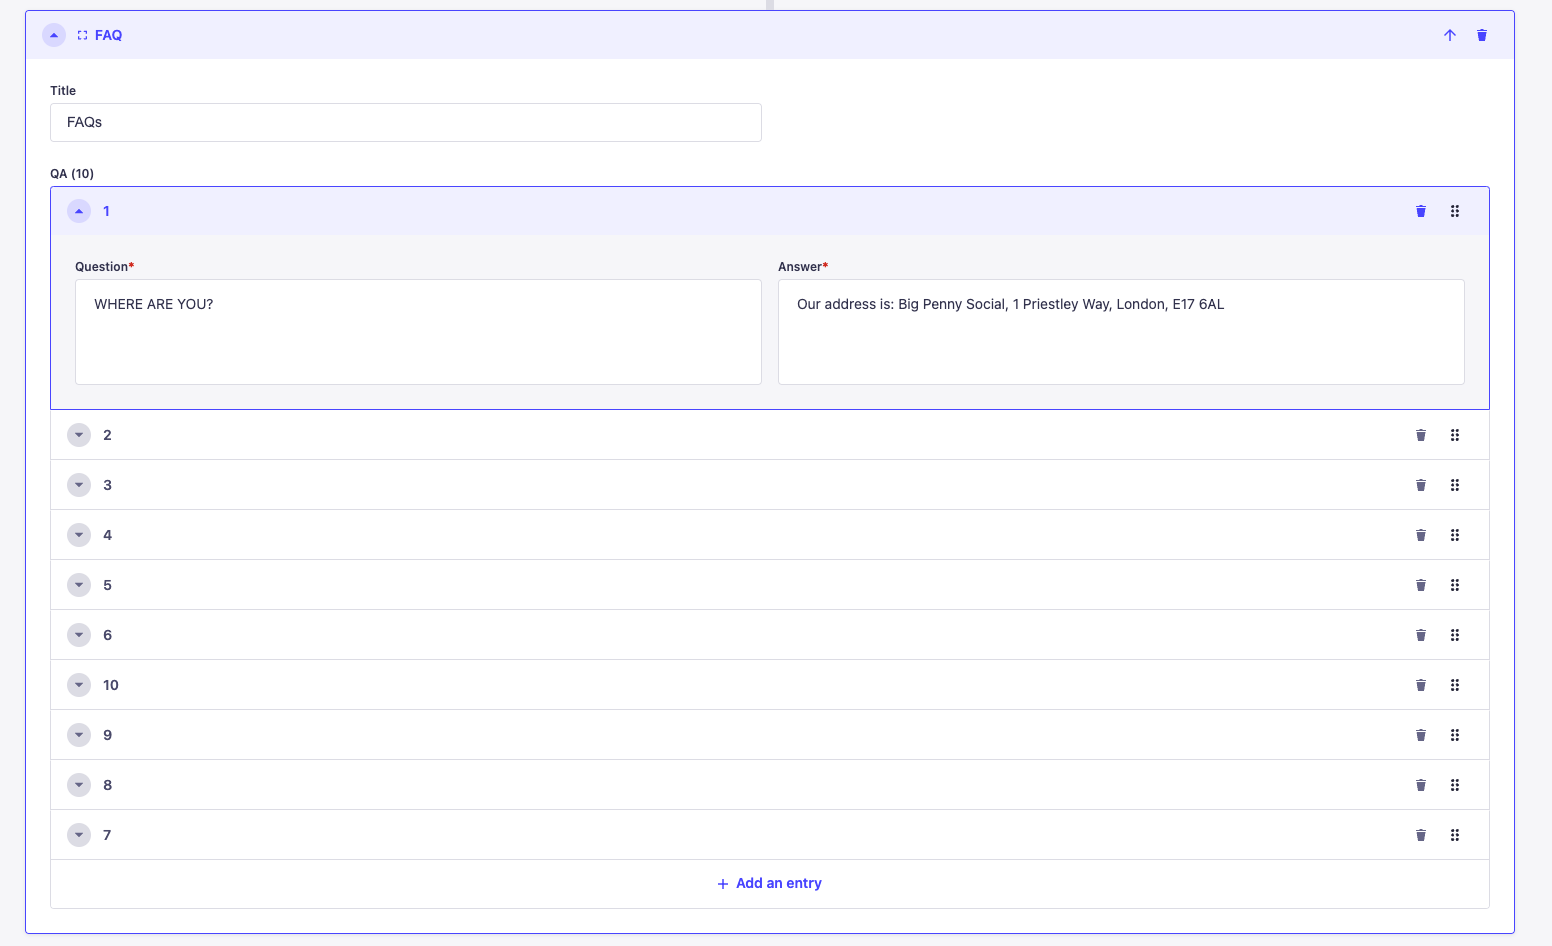Expand QA entry 4

(79, 535)
